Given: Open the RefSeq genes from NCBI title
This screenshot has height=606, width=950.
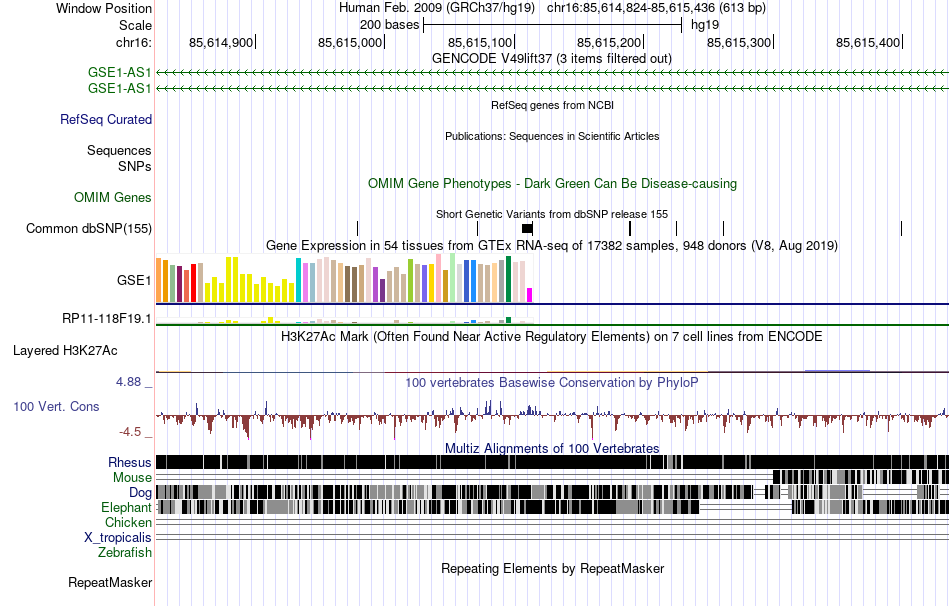Looking at the screenshot, I should [552, 105].
